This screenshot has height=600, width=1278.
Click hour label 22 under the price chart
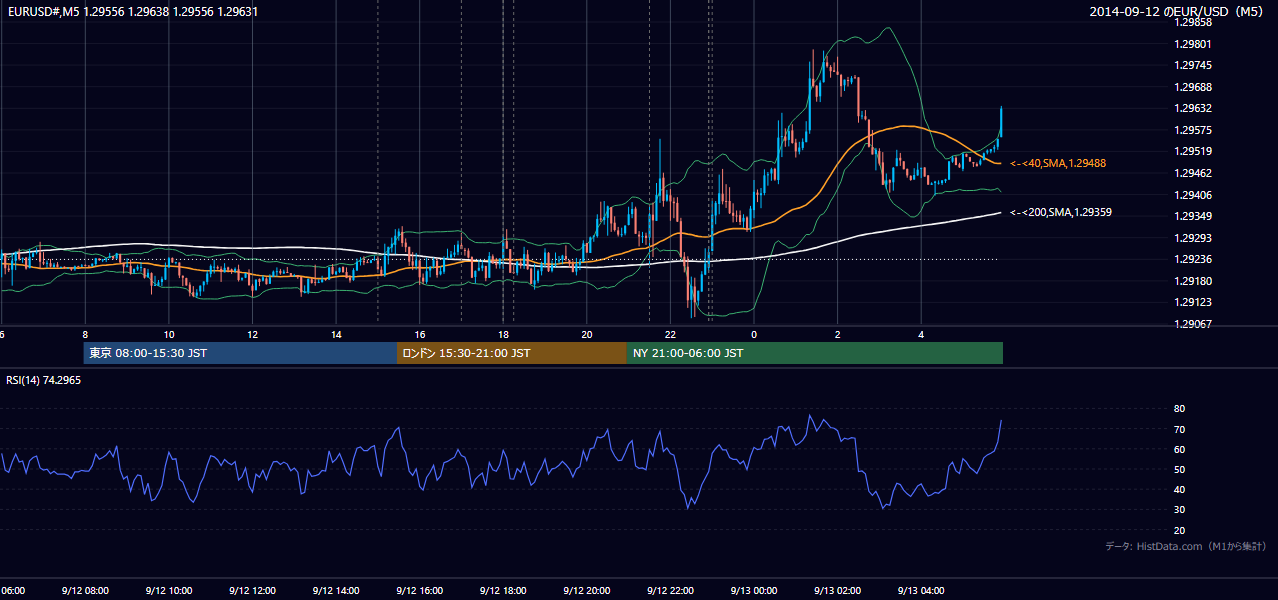pyautogui.click(x=670, y=334)
